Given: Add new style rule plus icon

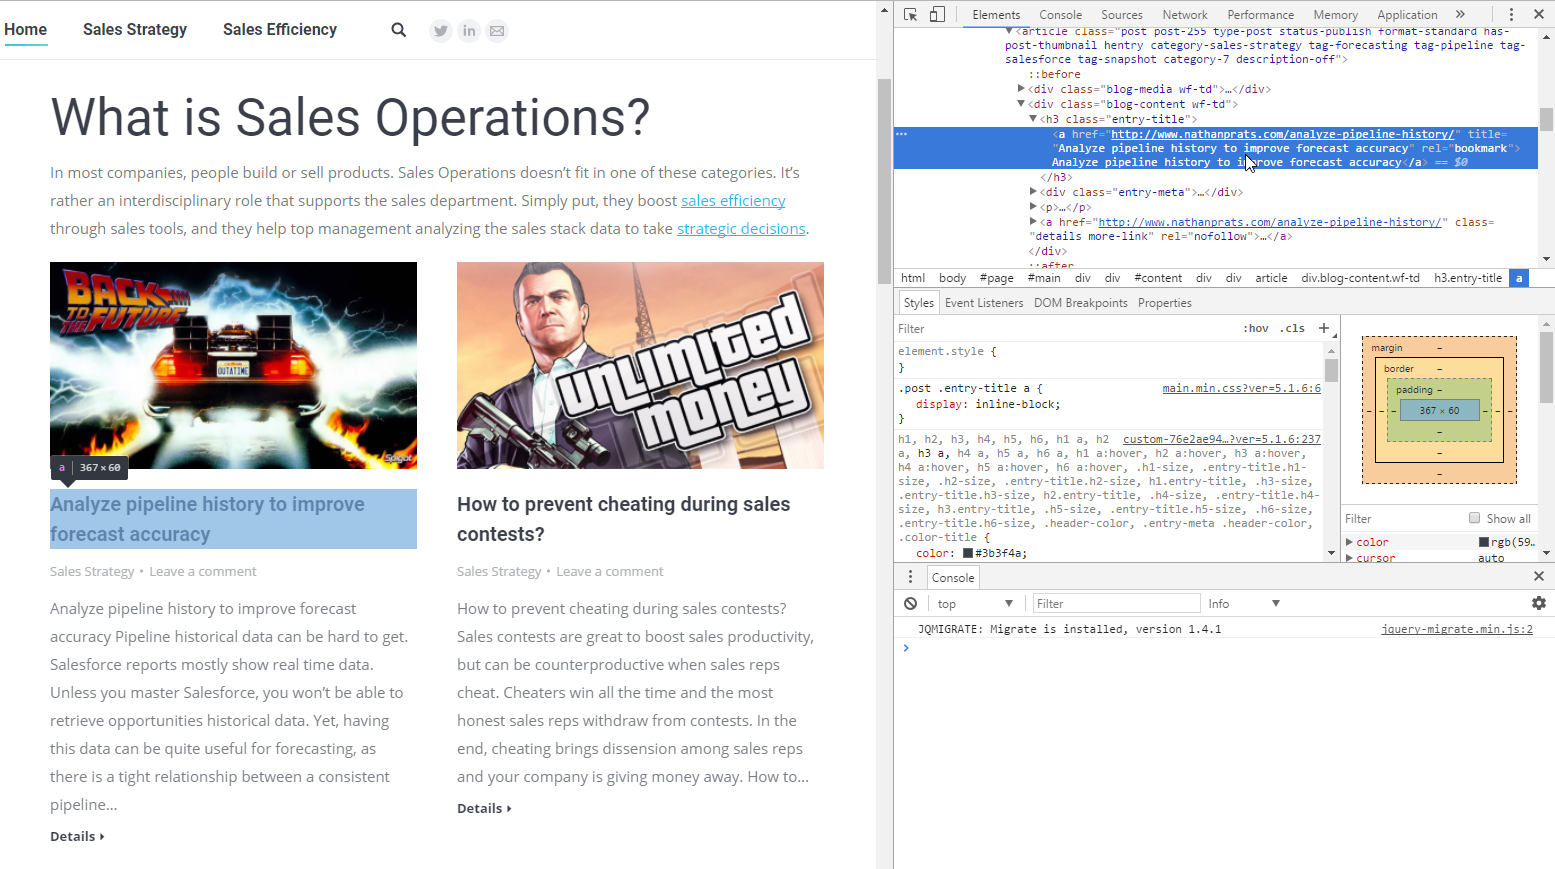Looking at the screenshot, I should click(1324, 328).
